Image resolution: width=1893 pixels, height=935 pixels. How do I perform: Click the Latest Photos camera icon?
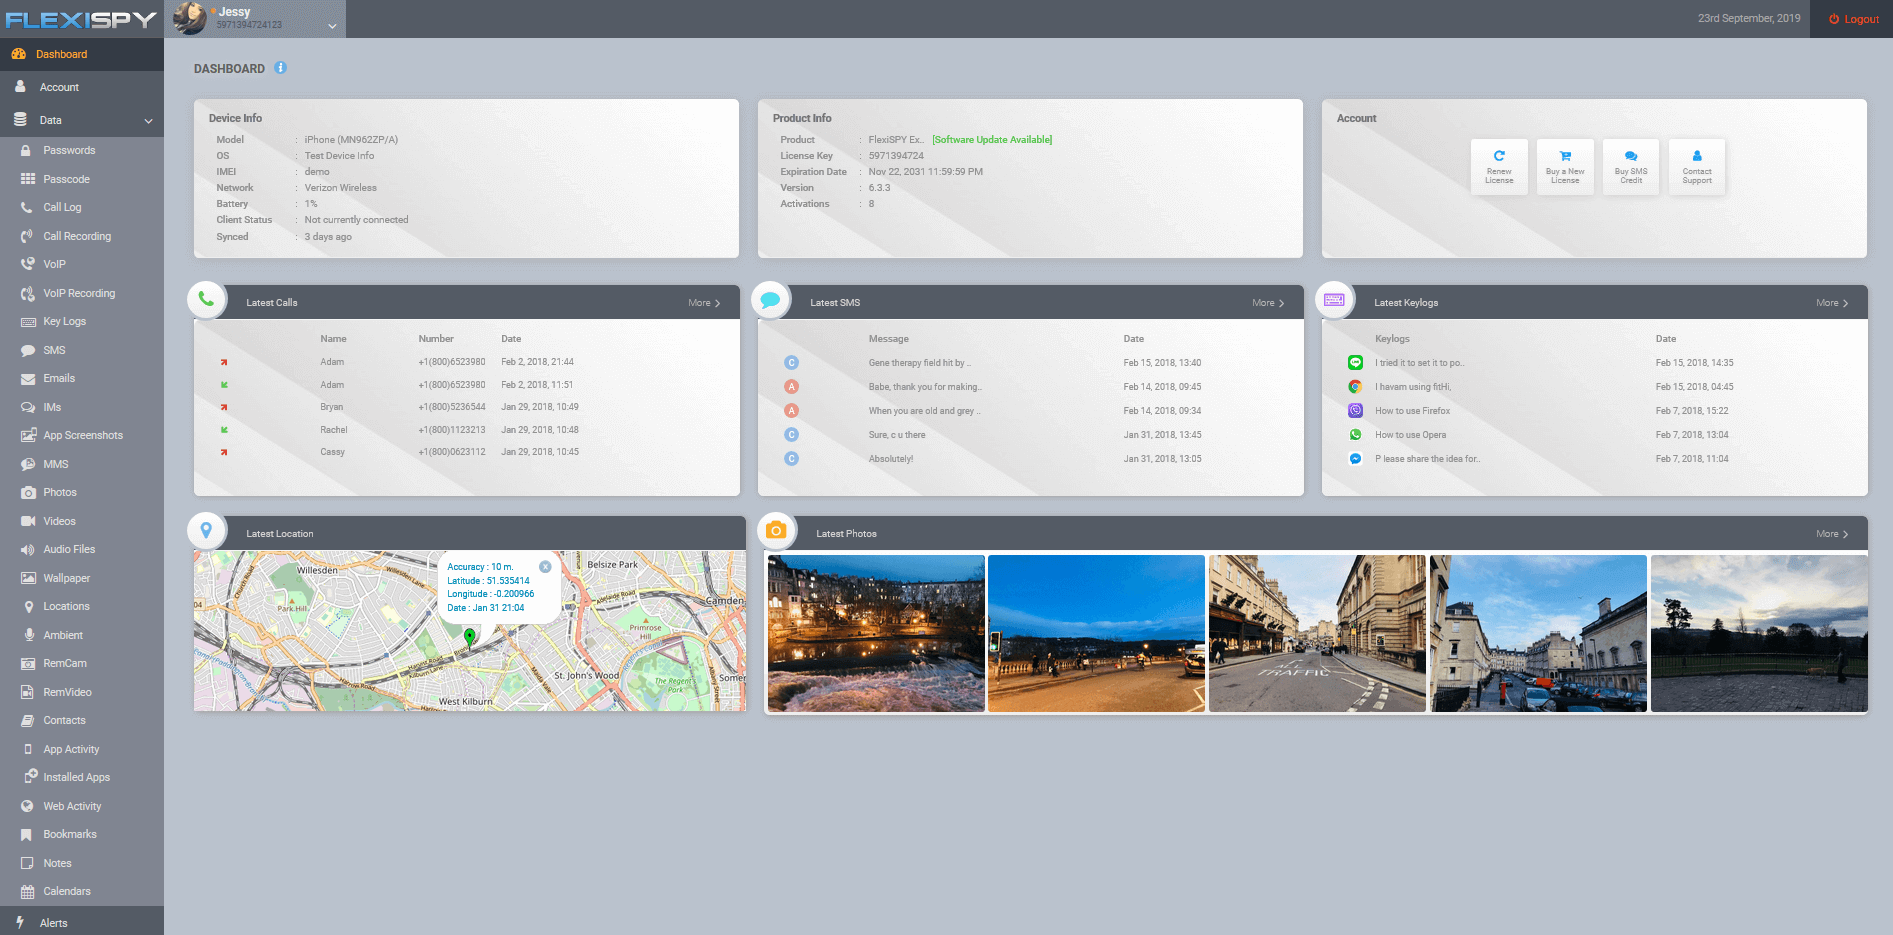tap(776, 531)
